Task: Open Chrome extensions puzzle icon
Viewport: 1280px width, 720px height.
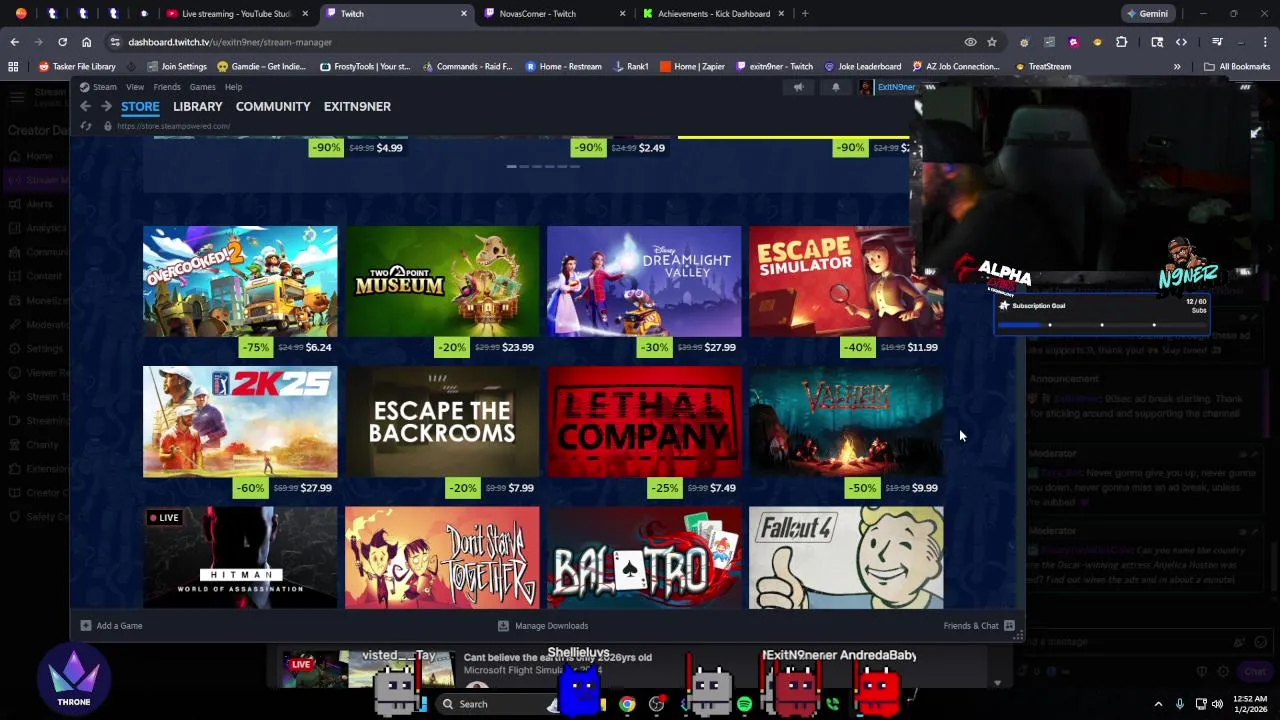Action: (x=1121, y=42)
